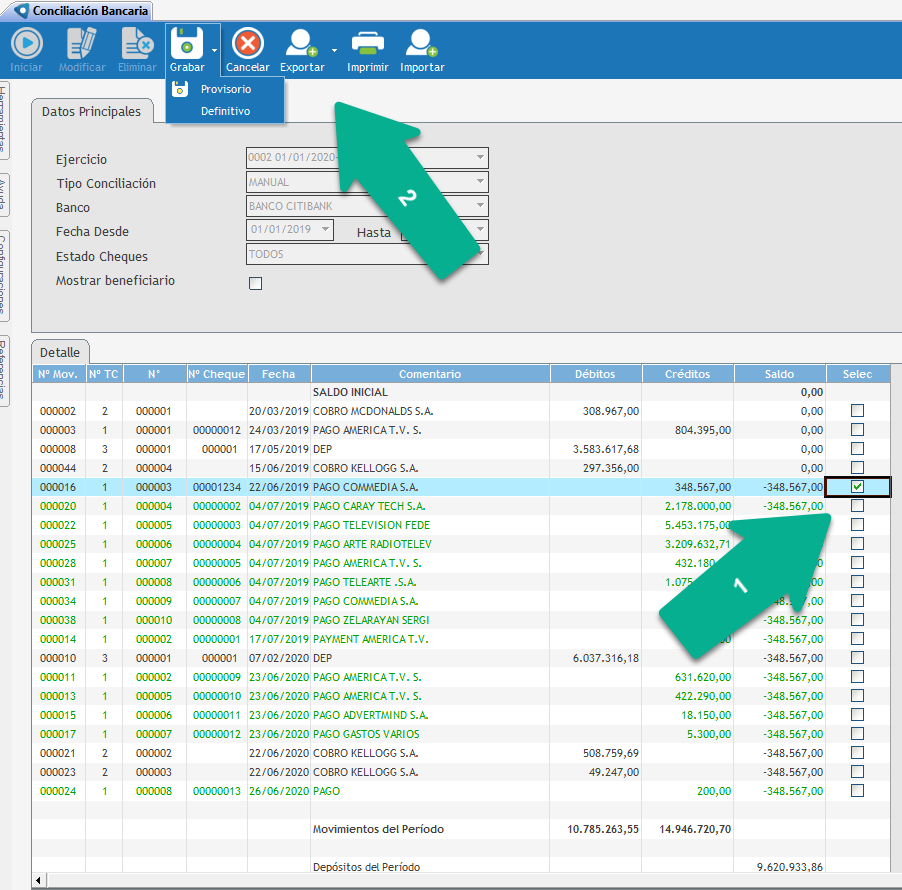Uncheck Selec box for PAGO COMMEDIA 000016
902x890 pixels.
point(857,487)
